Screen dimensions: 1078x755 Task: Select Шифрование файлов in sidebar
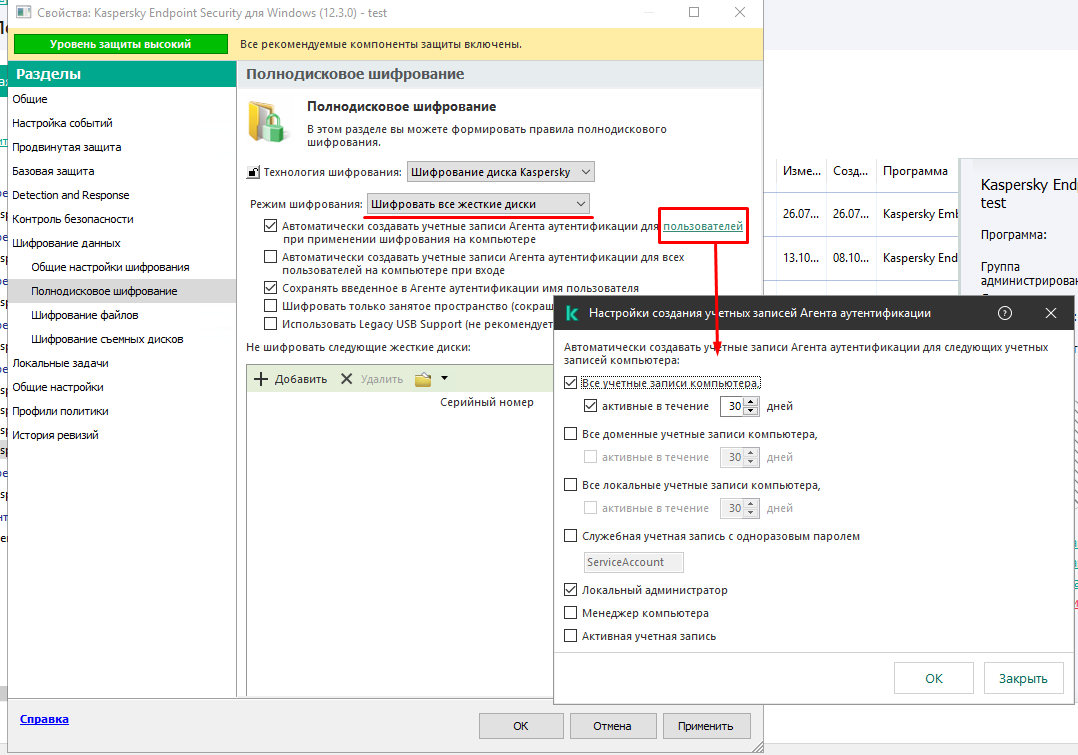85,315
